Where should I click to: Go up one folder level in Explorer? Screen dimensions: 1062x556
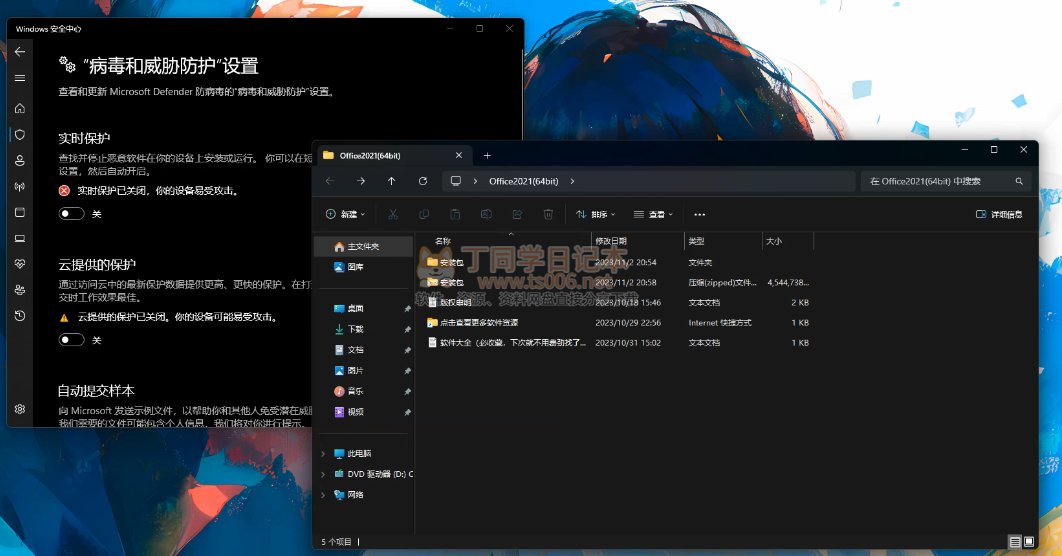click(x=391, y=181)
